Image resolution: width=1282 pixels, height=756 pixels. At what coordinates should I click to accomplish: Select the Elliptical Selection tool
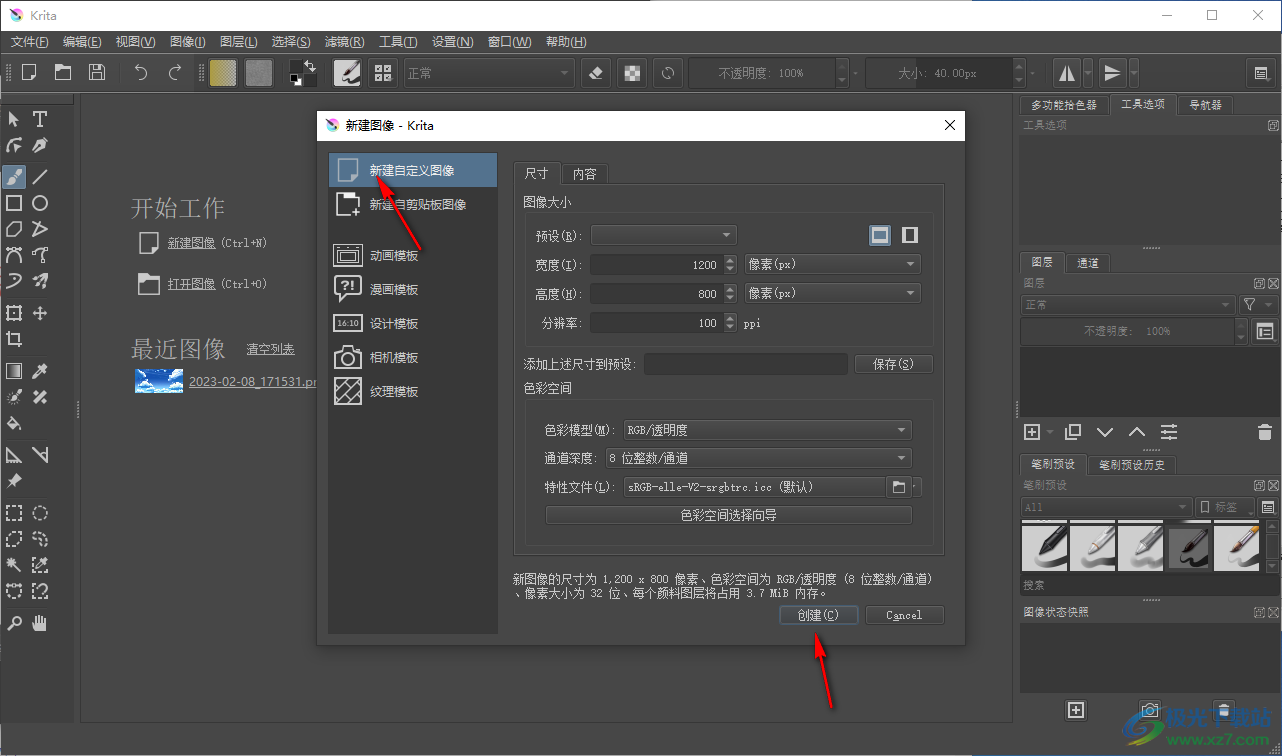40,513
